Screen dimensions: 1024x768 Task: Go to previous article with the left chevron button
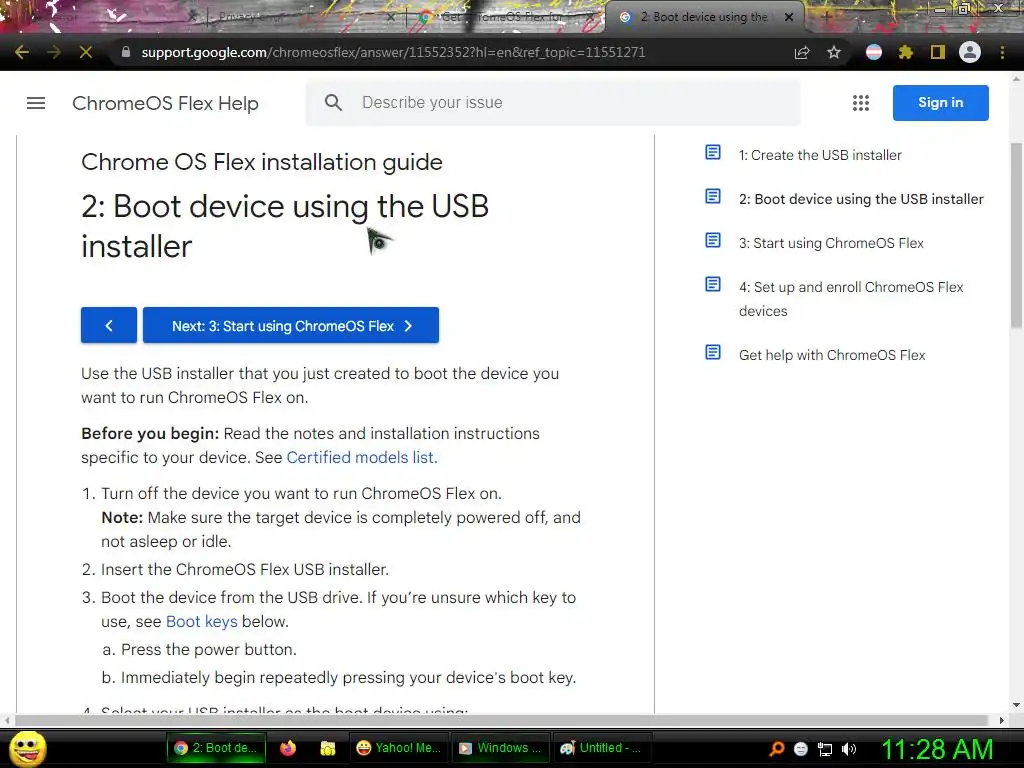click(x=109, y=325)
